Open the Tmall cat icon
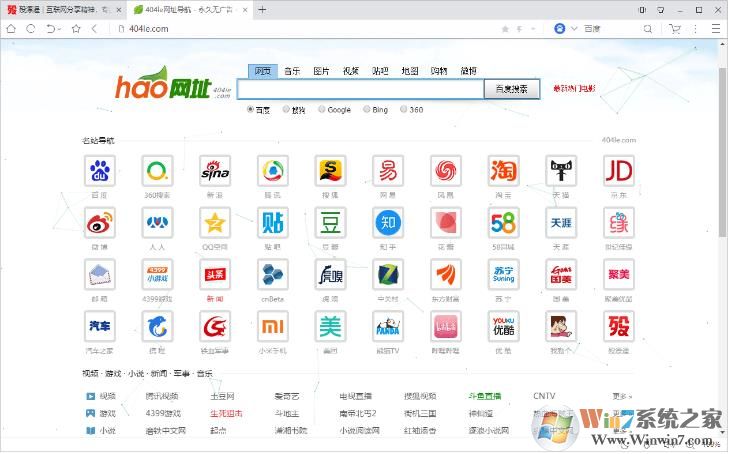729x454 pixels. tap(561, 171)
